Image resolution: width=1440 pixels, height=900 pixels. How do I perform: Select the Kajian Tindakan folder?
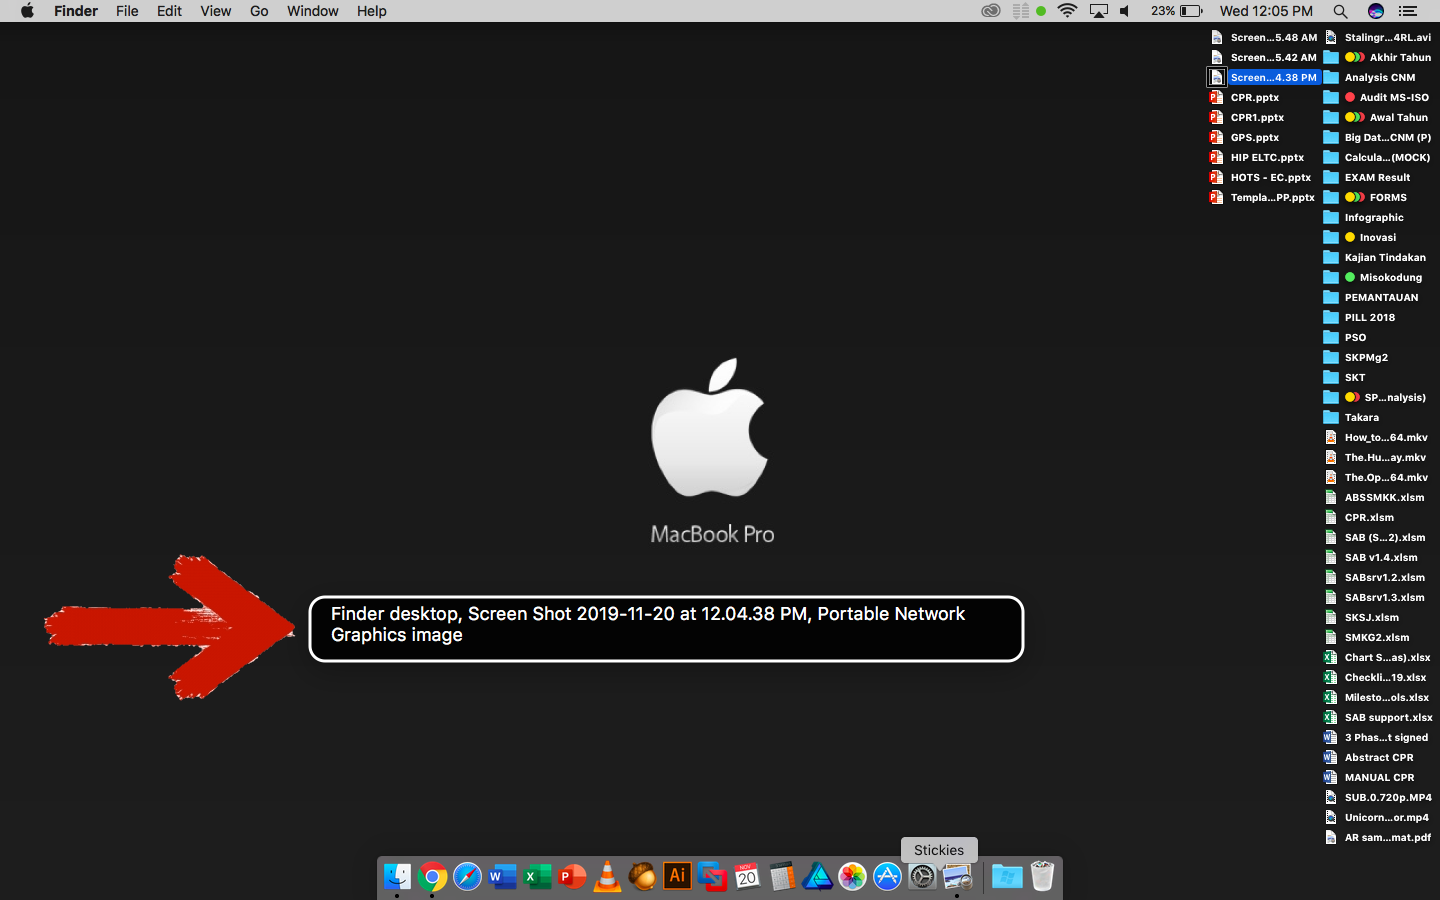pyautogui.click(x=1375, y=257)
